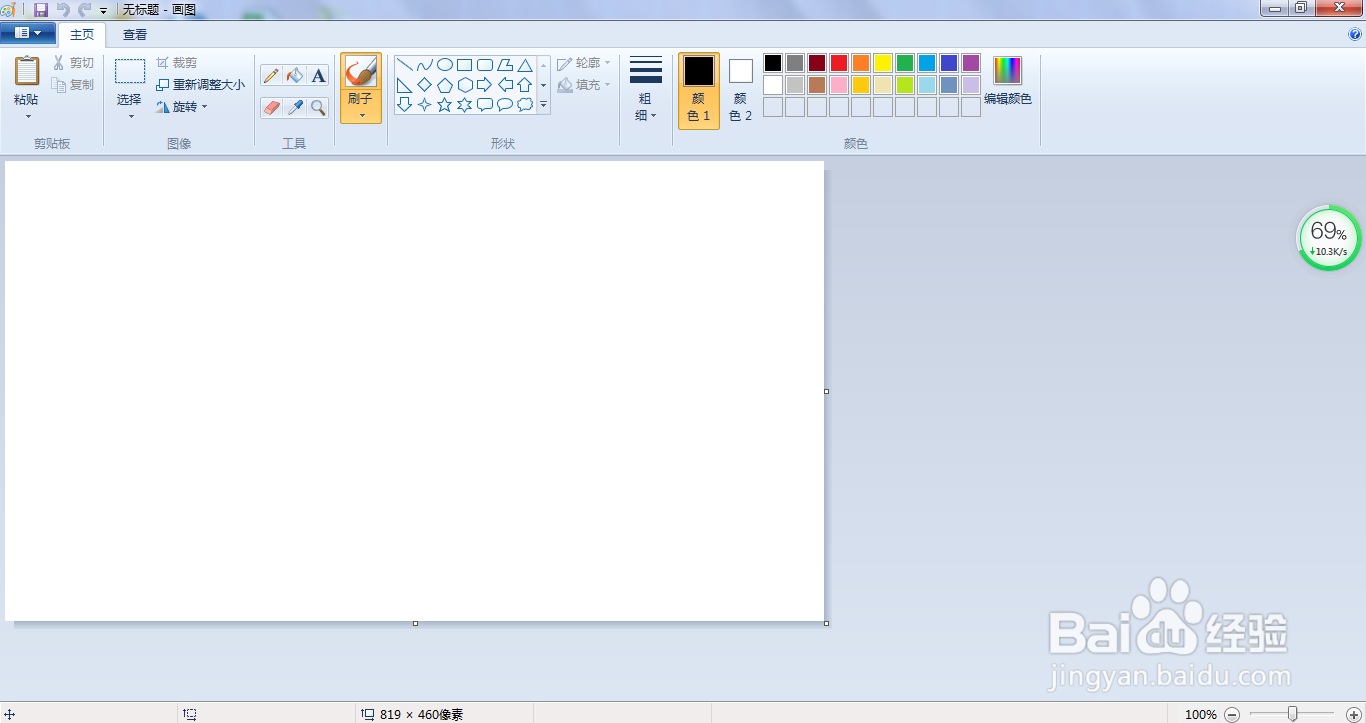
Task: Select the Pencil tool
Action: coord(271,76)
